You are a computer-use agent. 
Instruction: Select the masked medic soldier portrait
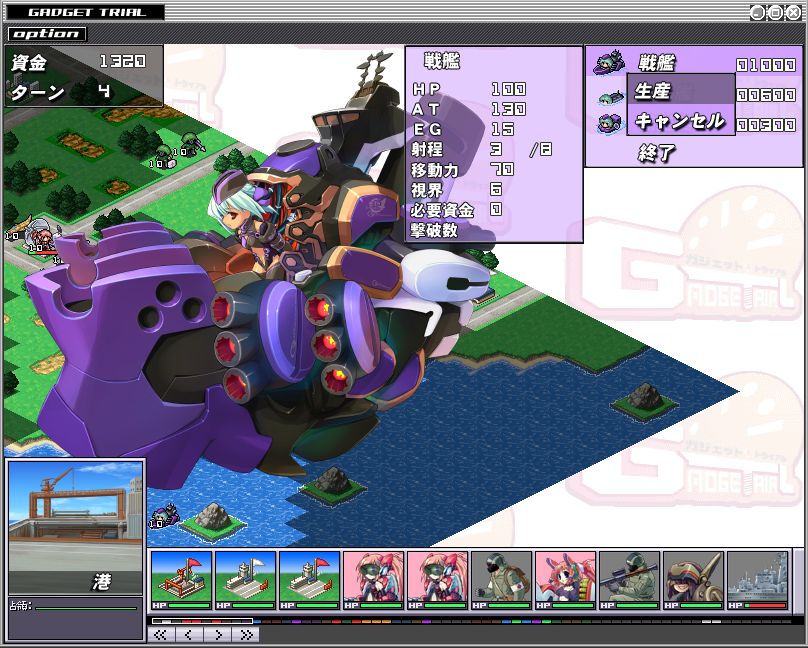pyautogui.click(x=501, y=580)
